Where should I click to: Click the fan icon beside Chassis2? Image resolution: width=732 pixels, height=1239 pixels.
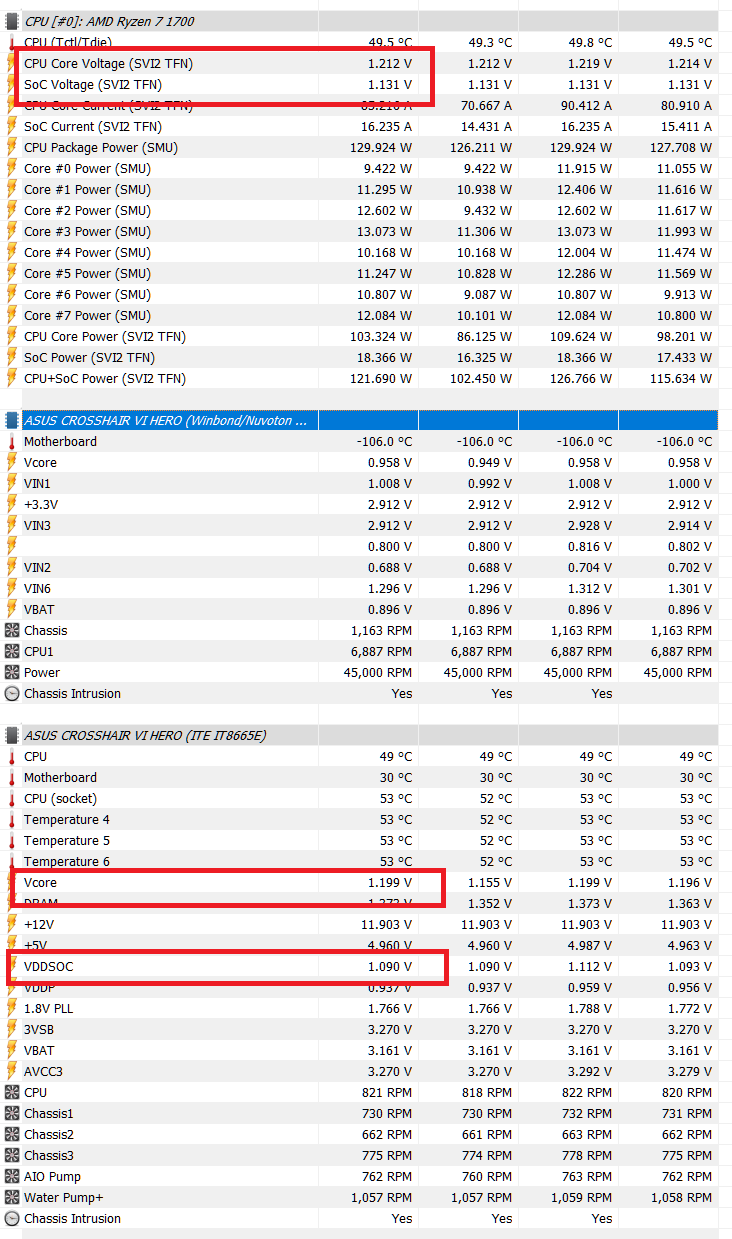click(x=12, y=1134)
